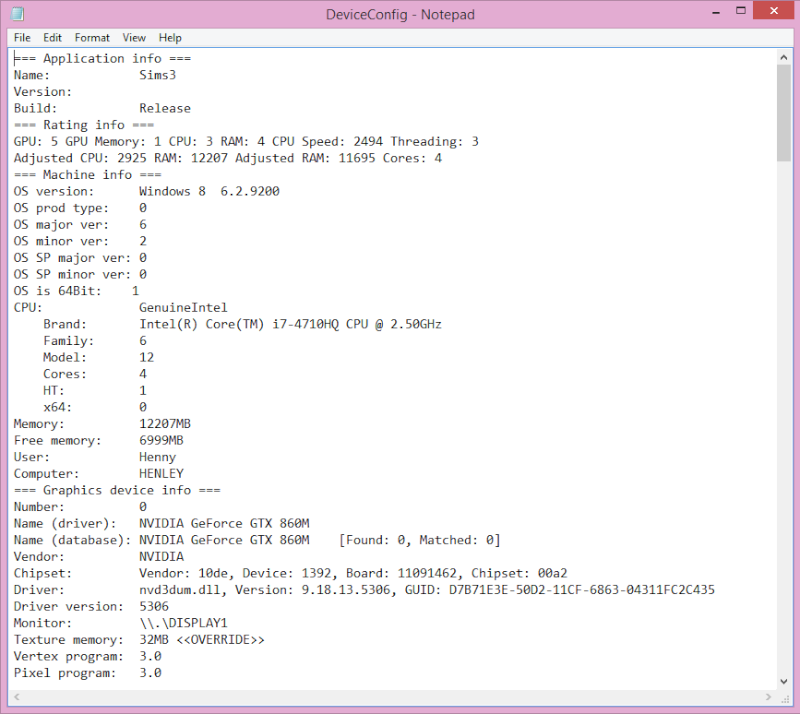The image size is (800, 714).
Task: Minimize the Notepad window
Action: [716, 12]
